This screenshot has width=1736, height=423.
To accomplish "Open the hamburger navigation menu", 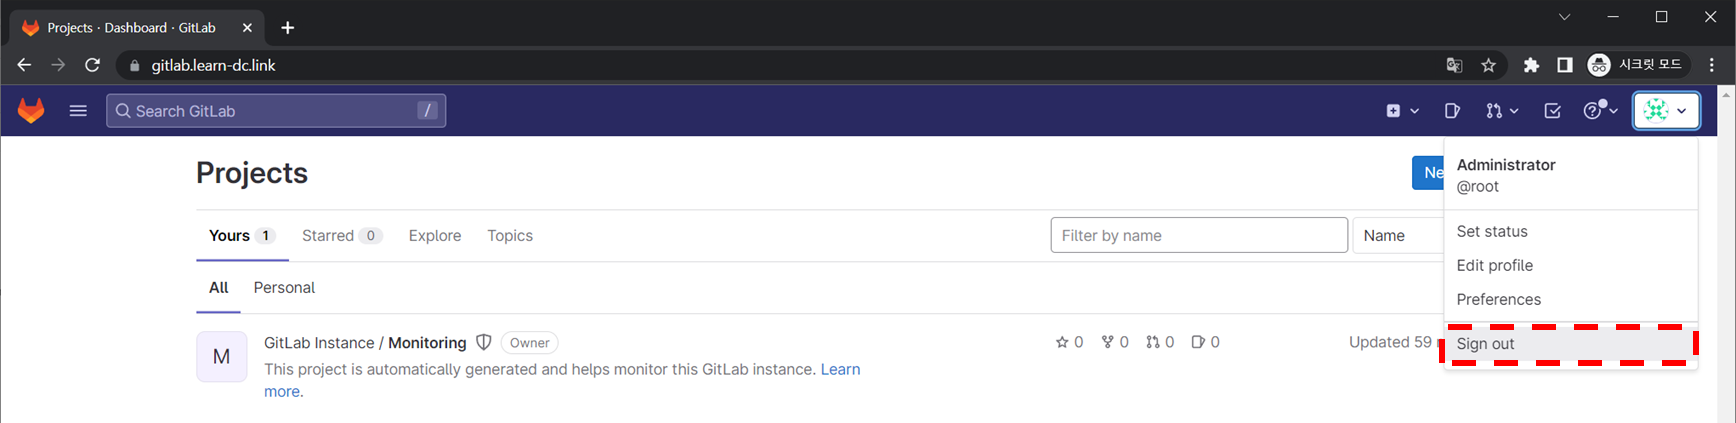I will point(78,110).
